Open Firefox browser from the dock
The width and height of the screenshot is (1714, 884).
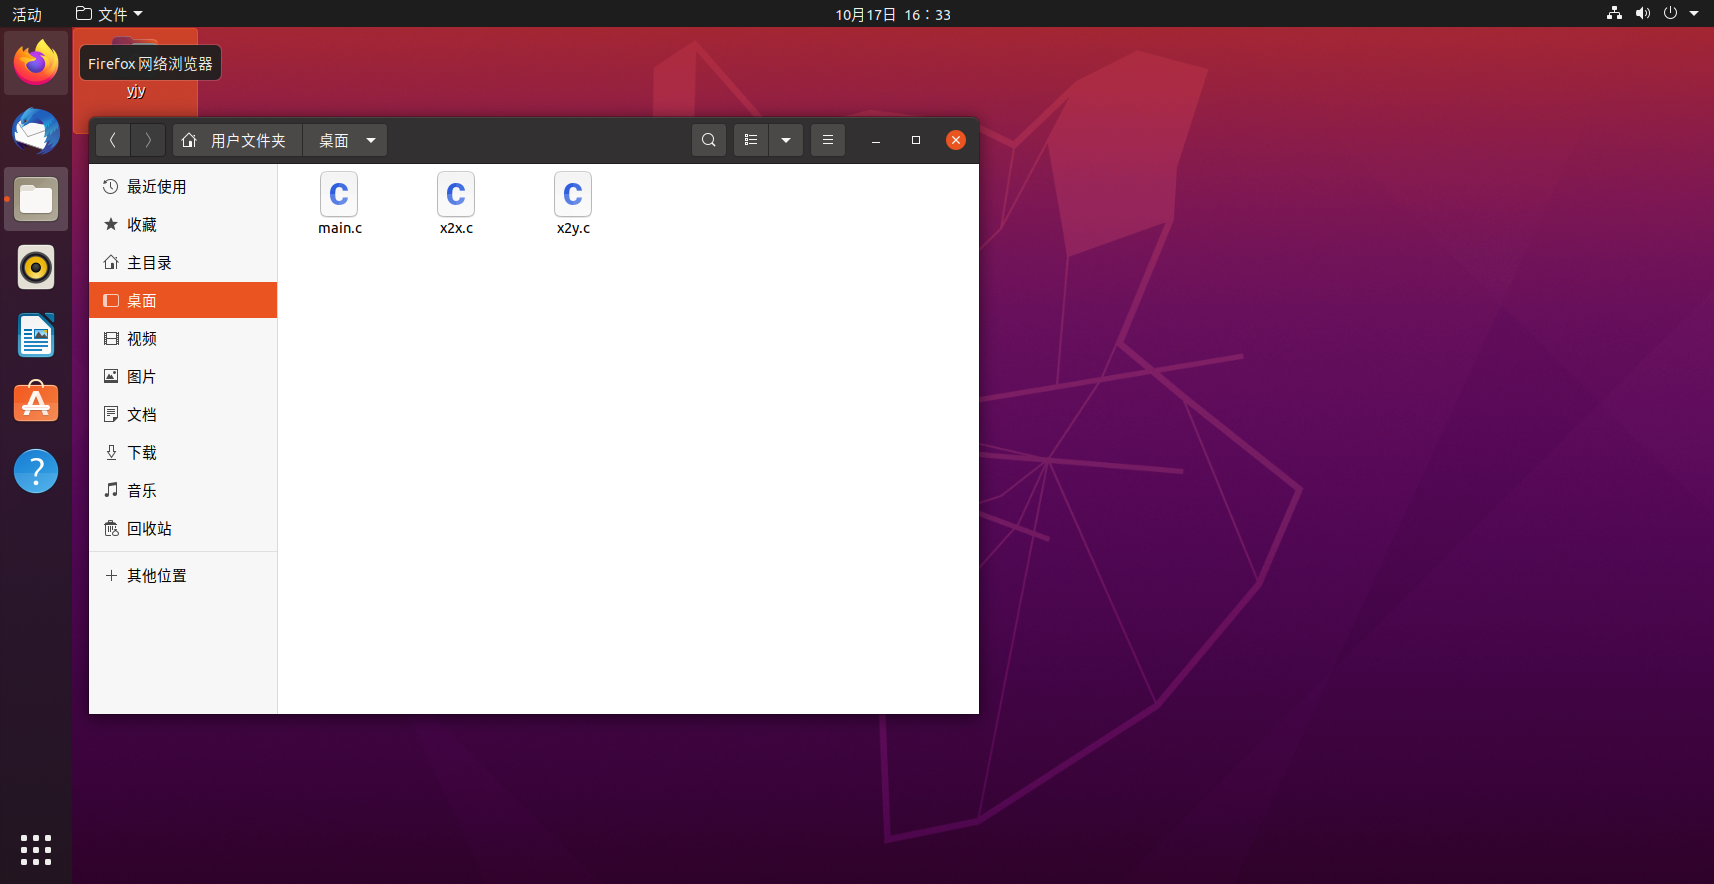click(x=36, y=63)
